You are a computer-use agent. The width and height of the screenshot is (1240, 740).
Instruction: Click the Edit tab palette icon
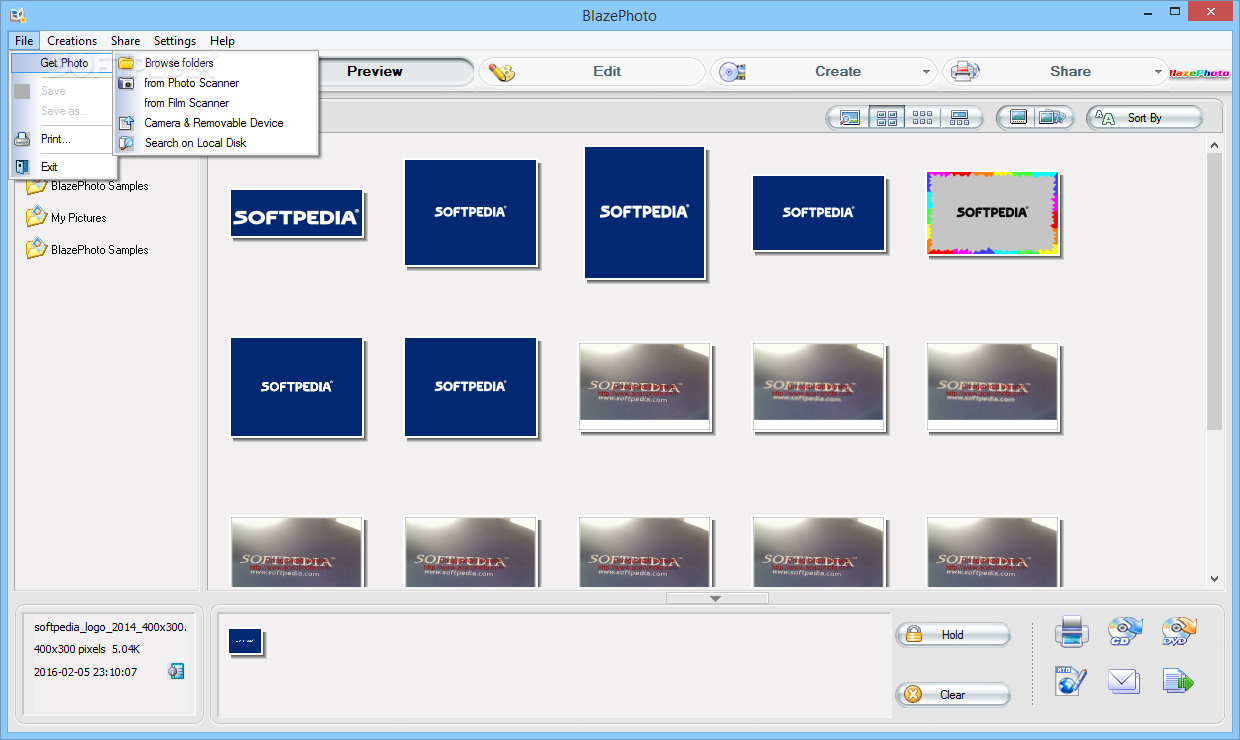click(501, 72)
